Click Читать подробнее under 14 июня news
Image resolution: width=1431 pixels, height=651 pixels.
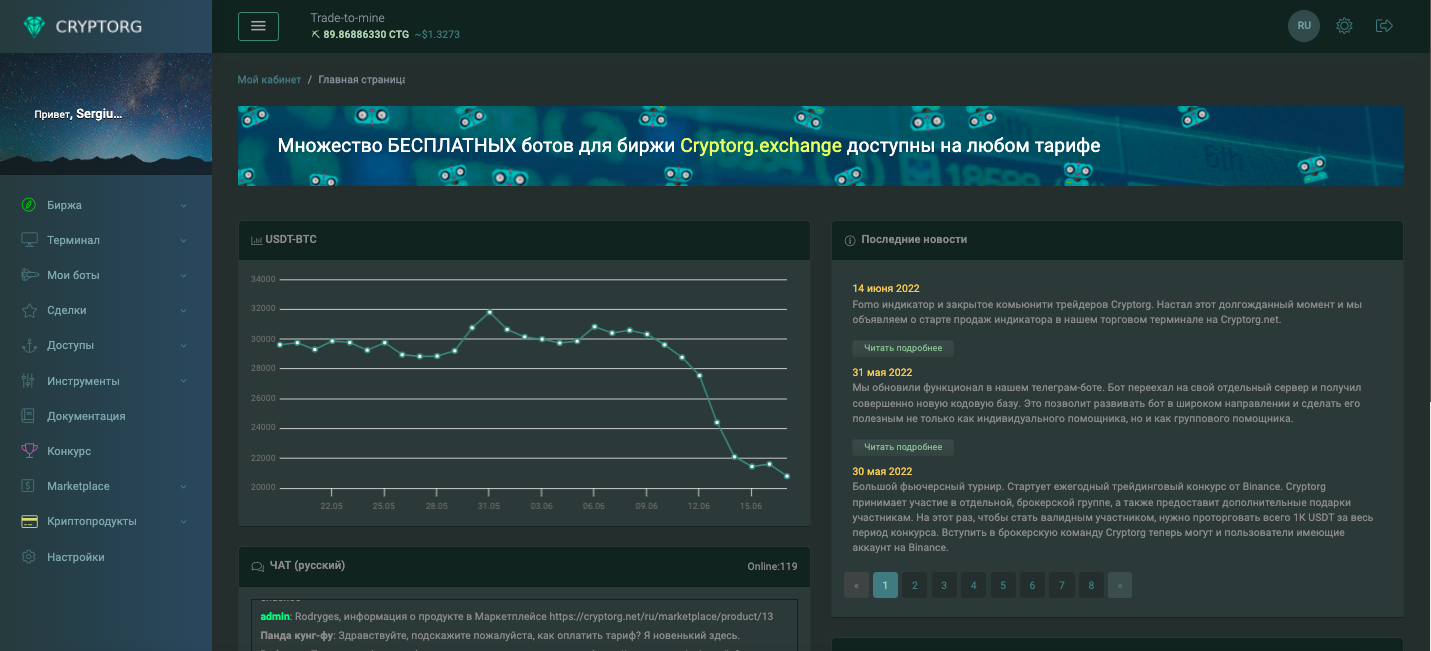click(903, 348)
